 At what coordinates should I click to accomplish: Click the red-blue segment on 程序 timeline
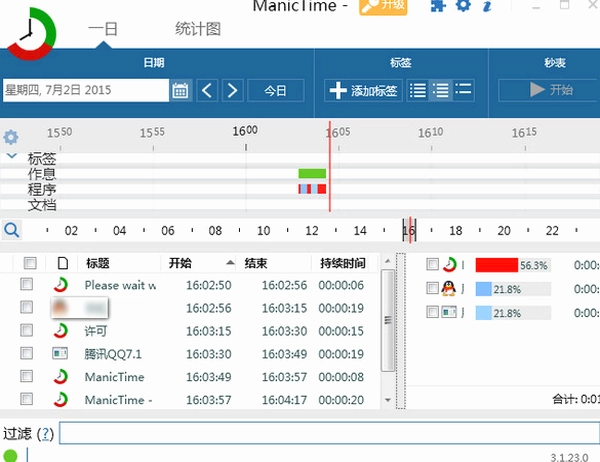(312, 189)
